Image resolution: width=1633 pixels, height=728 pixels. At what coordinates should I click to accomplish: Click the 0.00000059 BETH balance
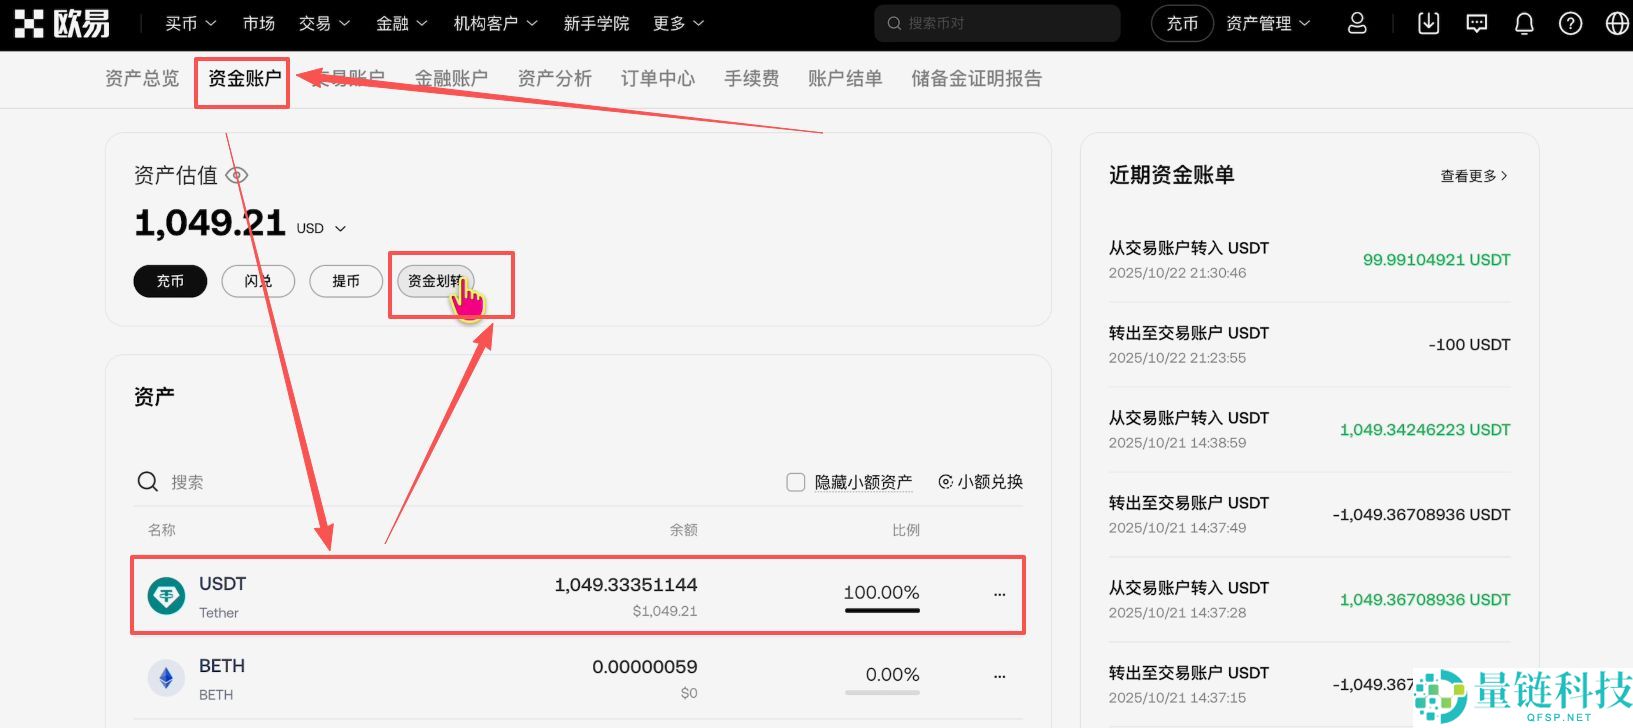coord(645,667)
